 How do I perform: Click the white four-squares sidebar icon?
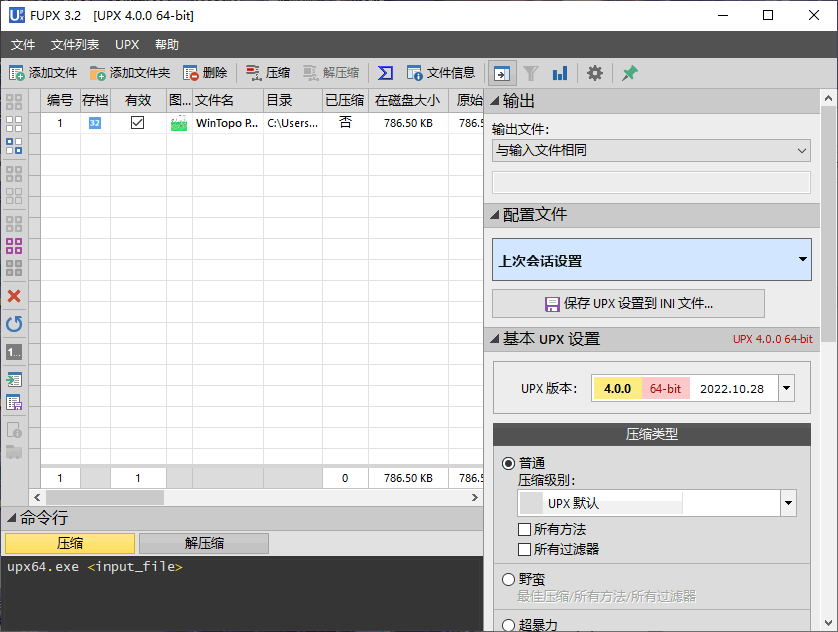pos(14,124)
